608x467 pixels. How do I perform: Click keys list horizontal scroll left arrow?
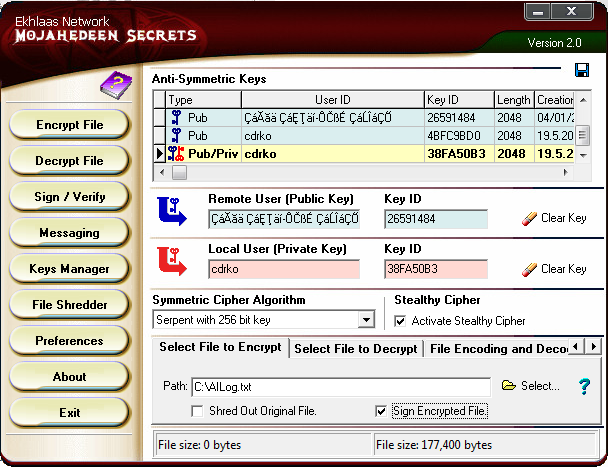[x=162, y=172]
